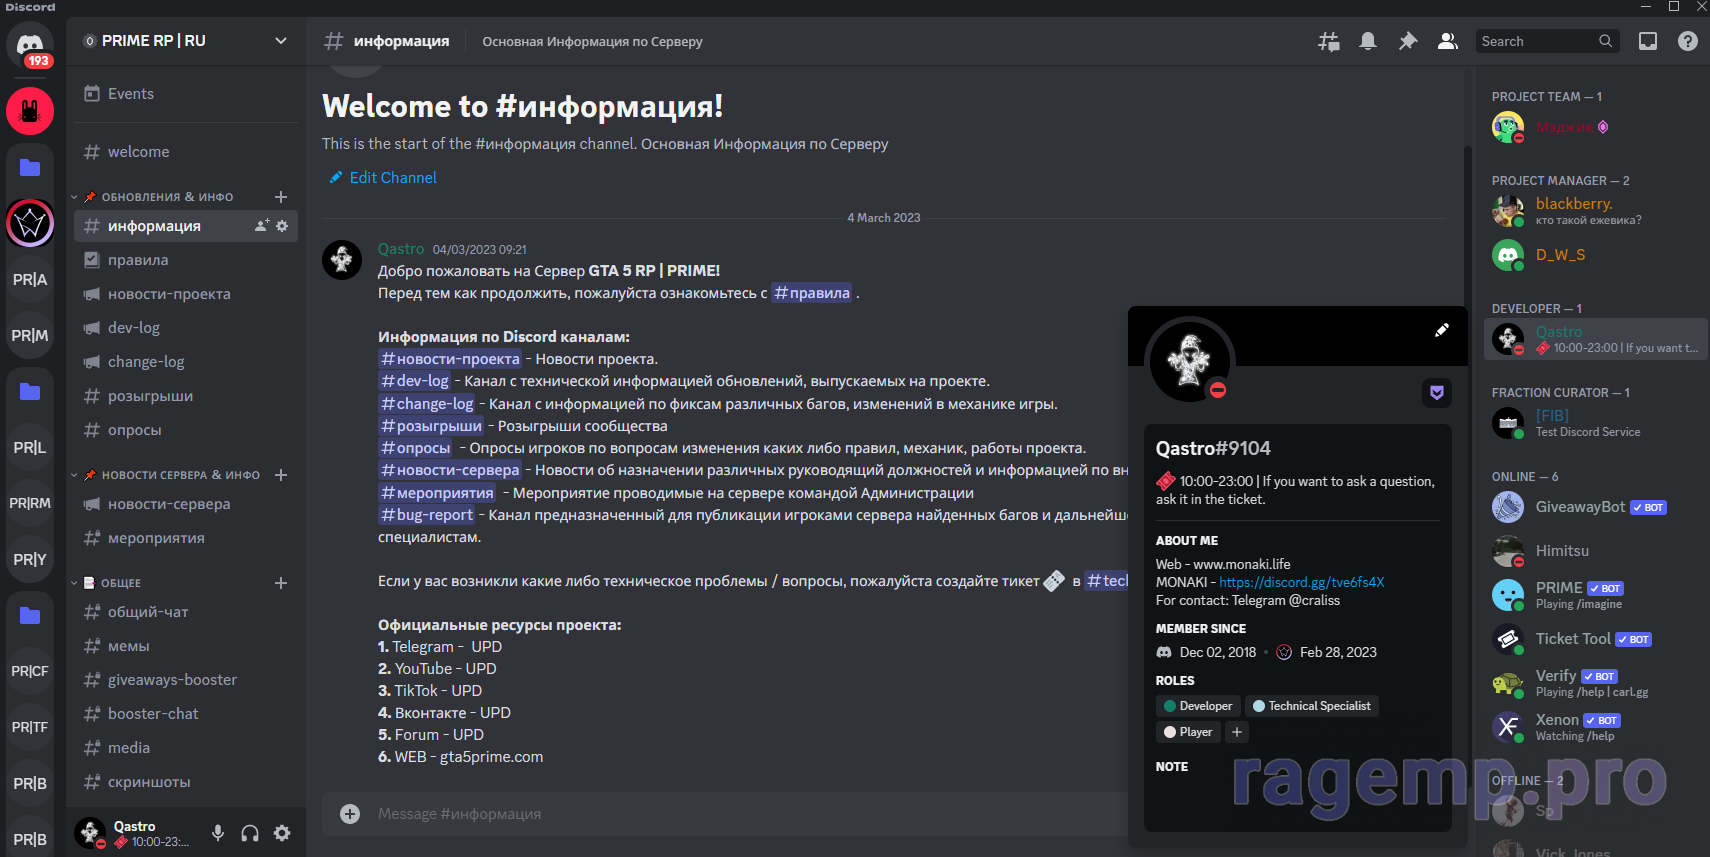This screenshot has height=857, width=1710.
Task: Click the Player role chip
Action: coord(1188,732)
